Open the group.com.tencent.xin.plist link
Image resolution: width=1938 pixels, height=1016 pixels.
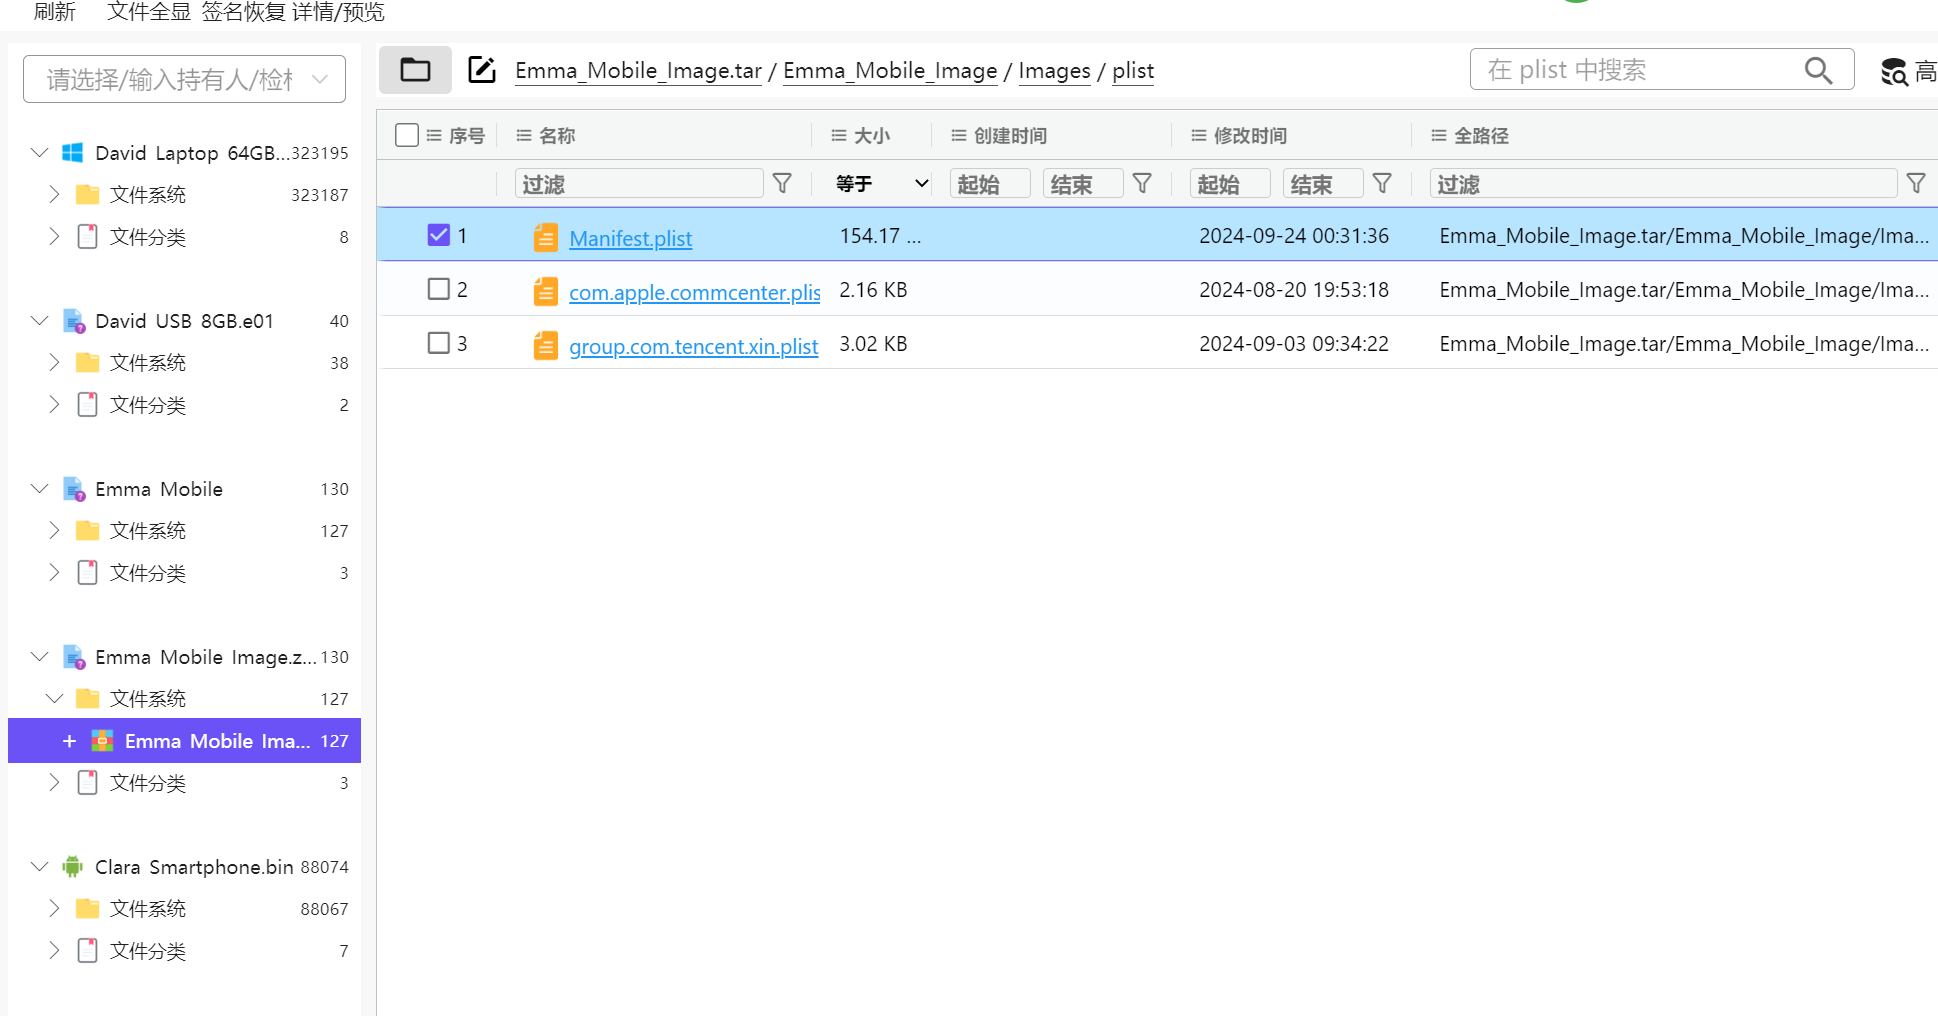click(693, 346)
